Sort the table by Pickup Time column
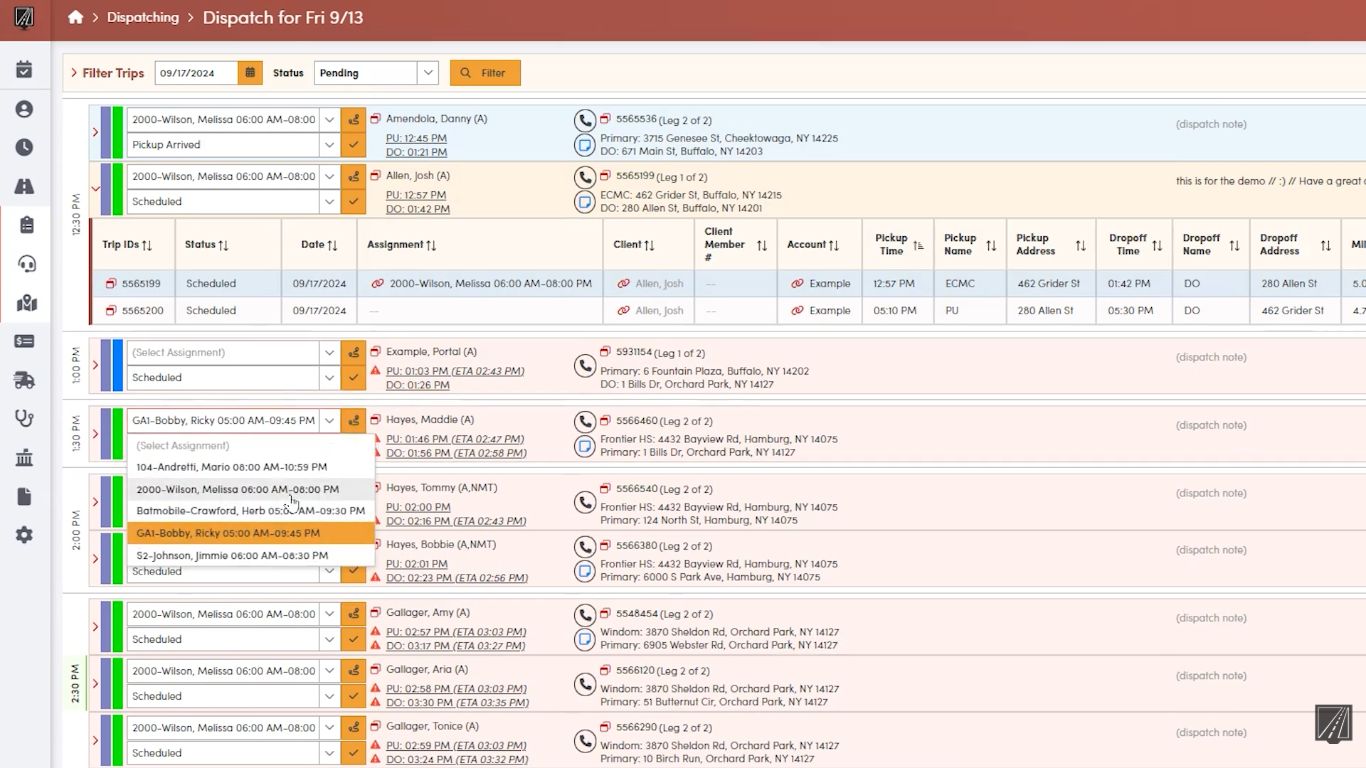 click(x=898, y=245)
